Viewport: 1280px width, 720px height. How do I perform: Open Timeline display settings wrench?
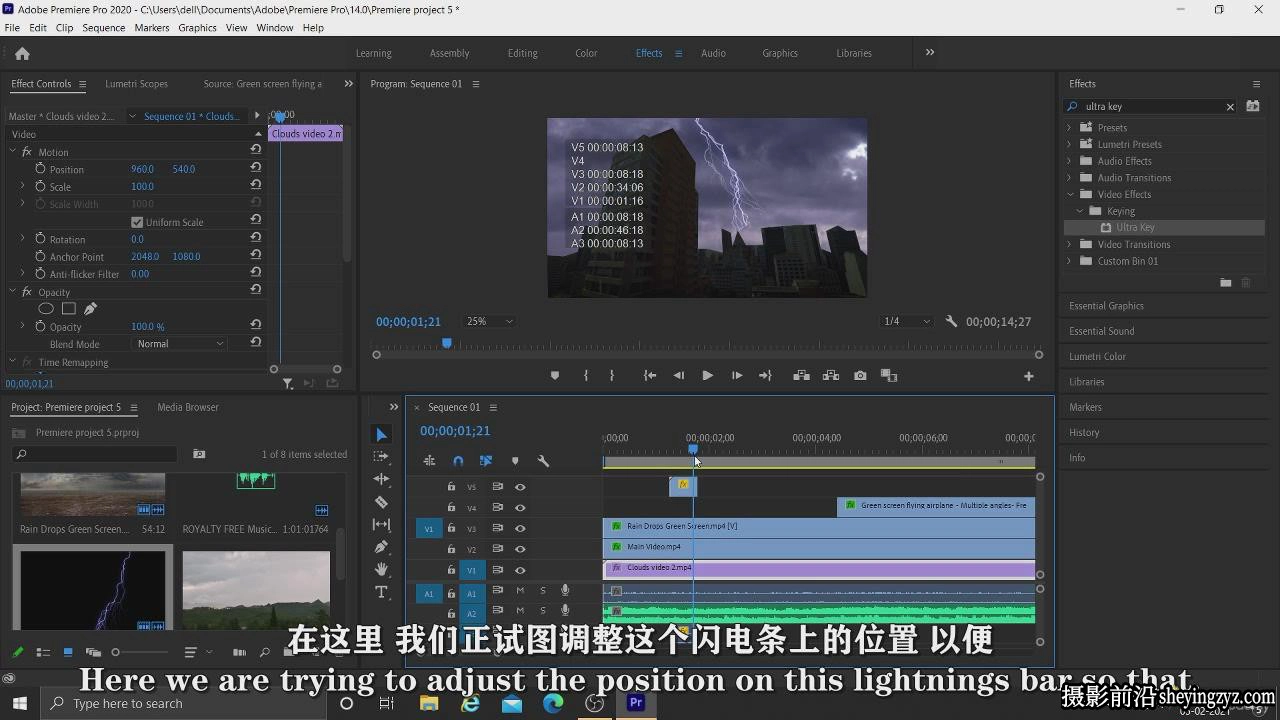pos(543,461)
